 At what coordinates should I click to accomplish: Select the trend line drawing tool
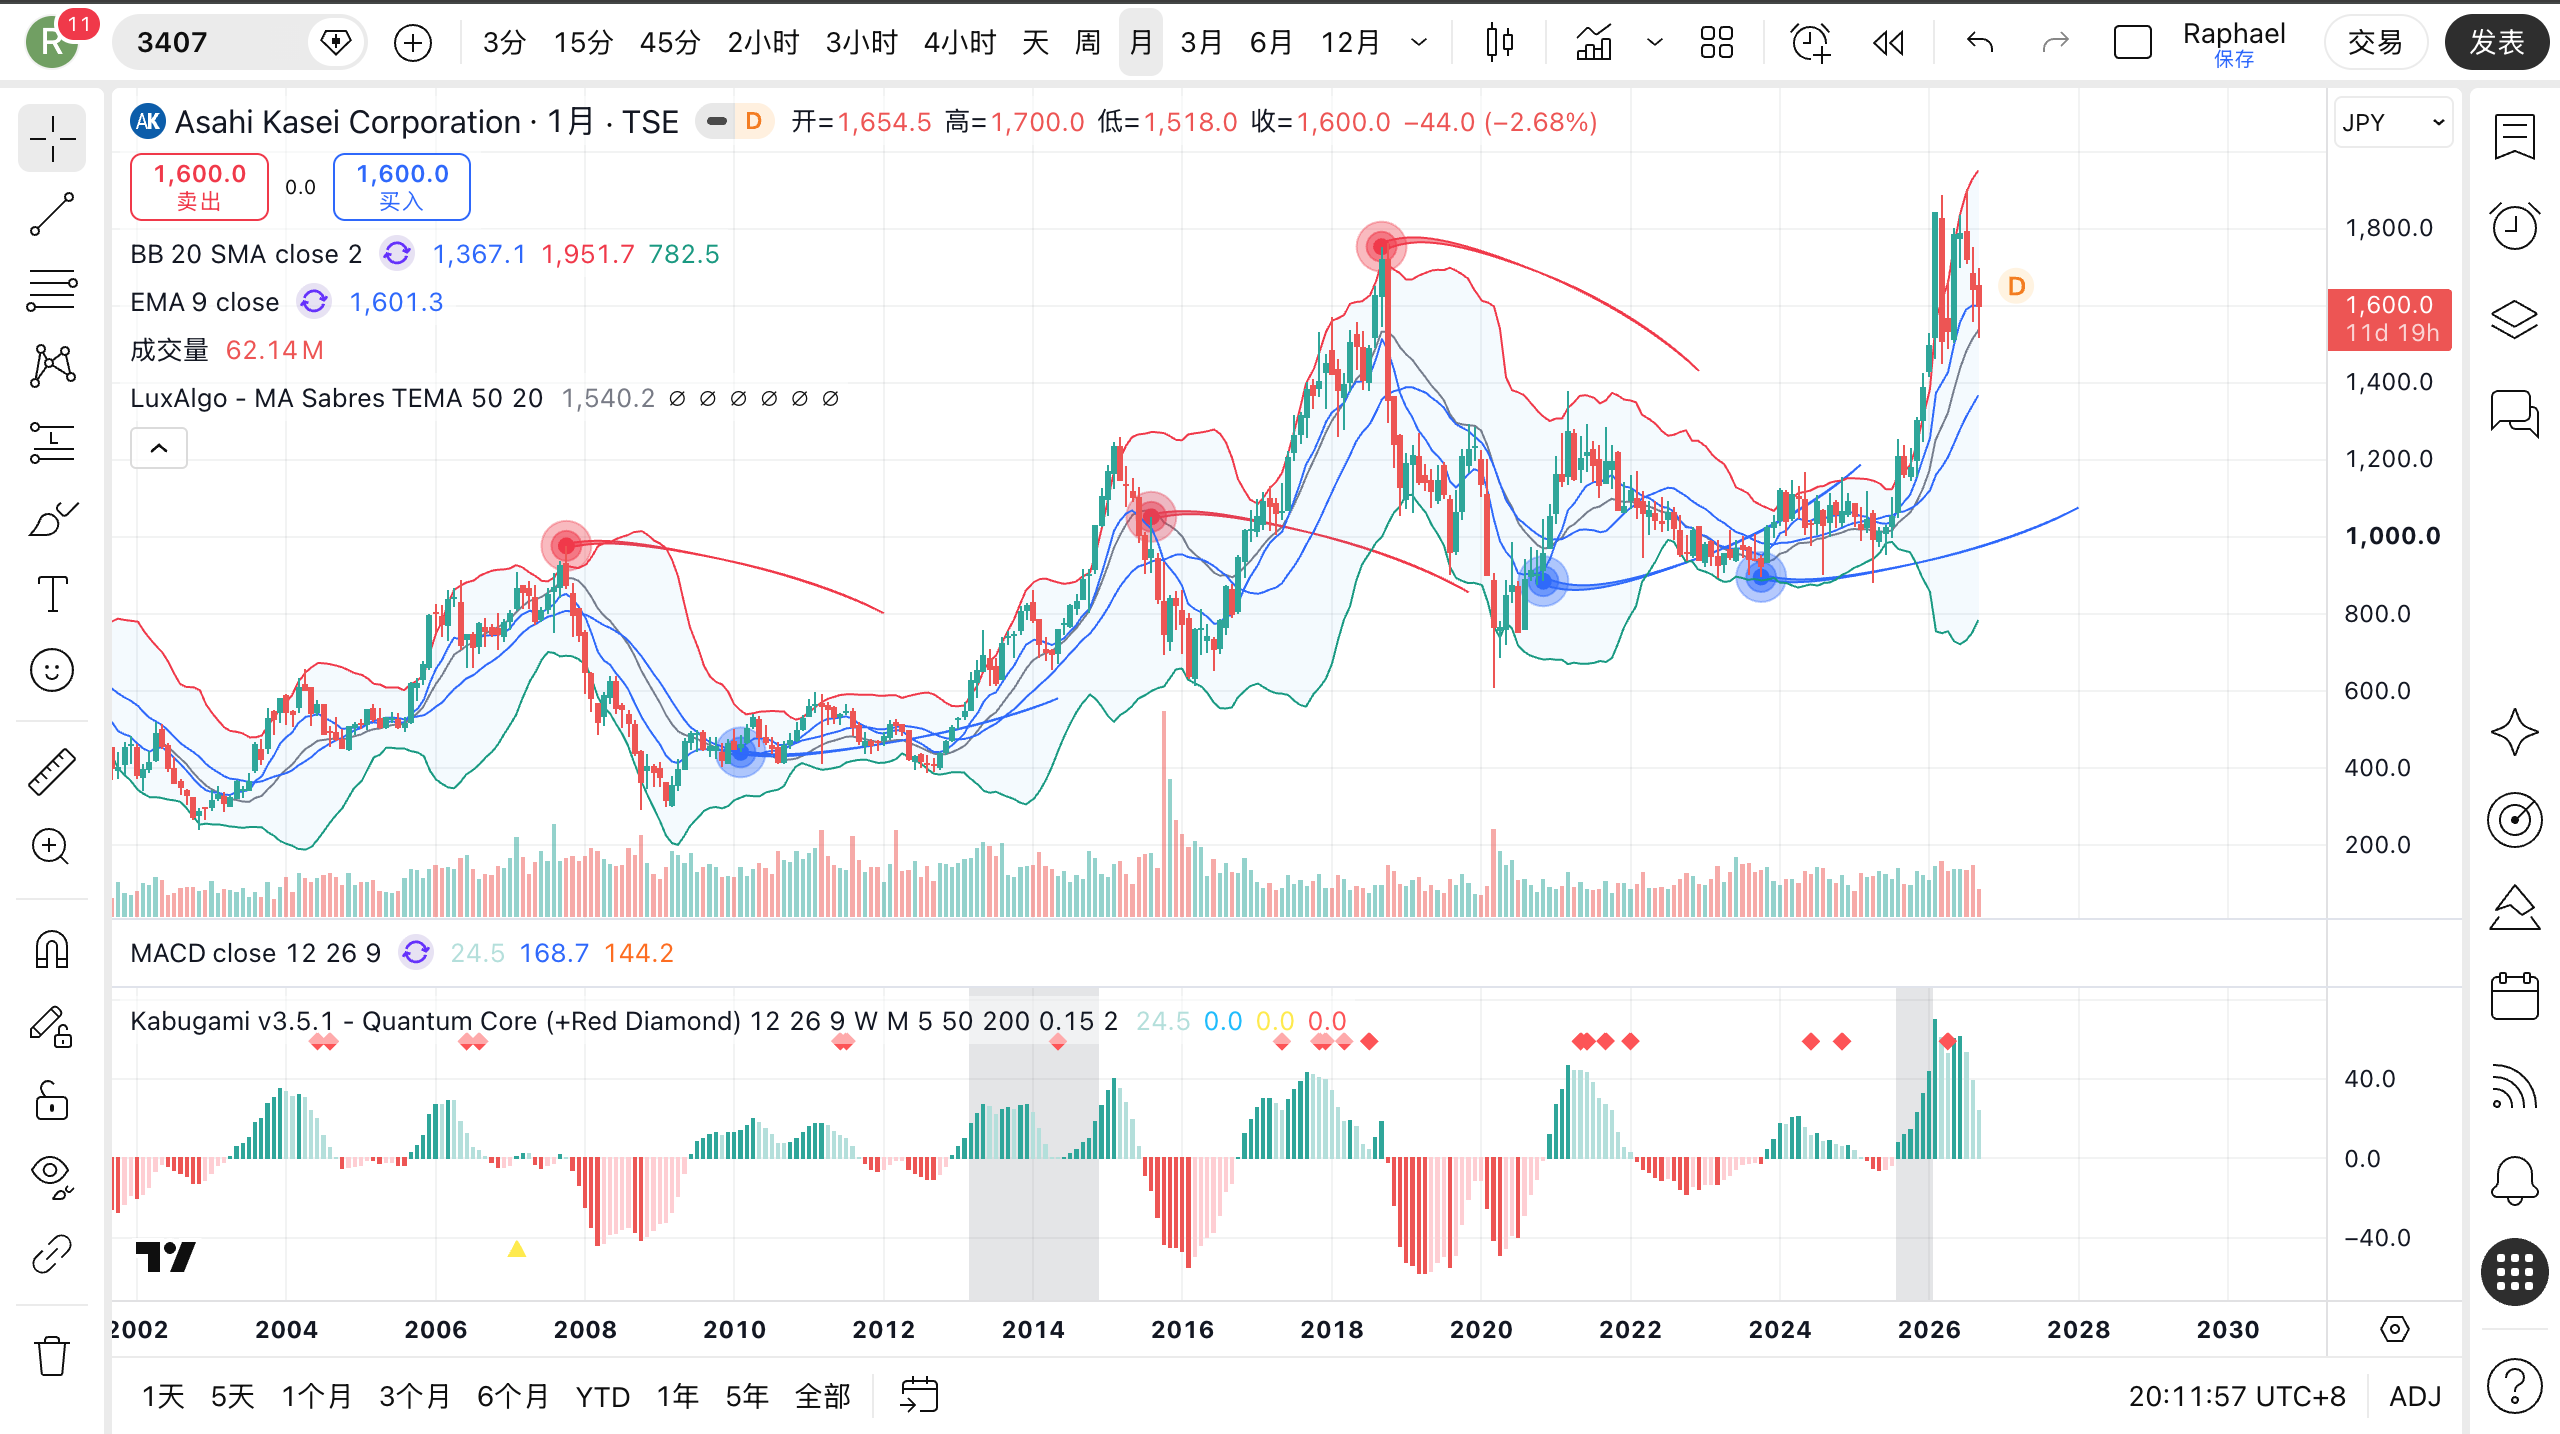coord(52,214)
